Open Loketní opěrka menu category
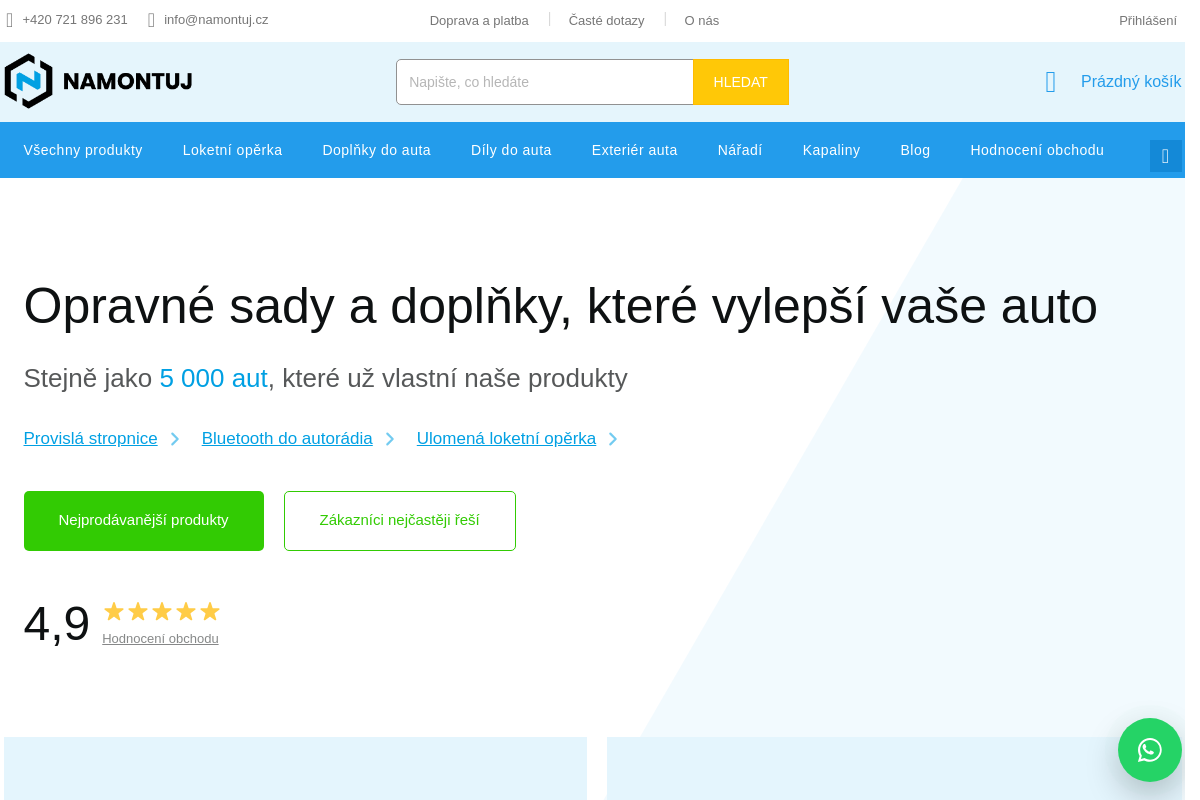This screenshot has width=1200, height=800. click(232, 150)
